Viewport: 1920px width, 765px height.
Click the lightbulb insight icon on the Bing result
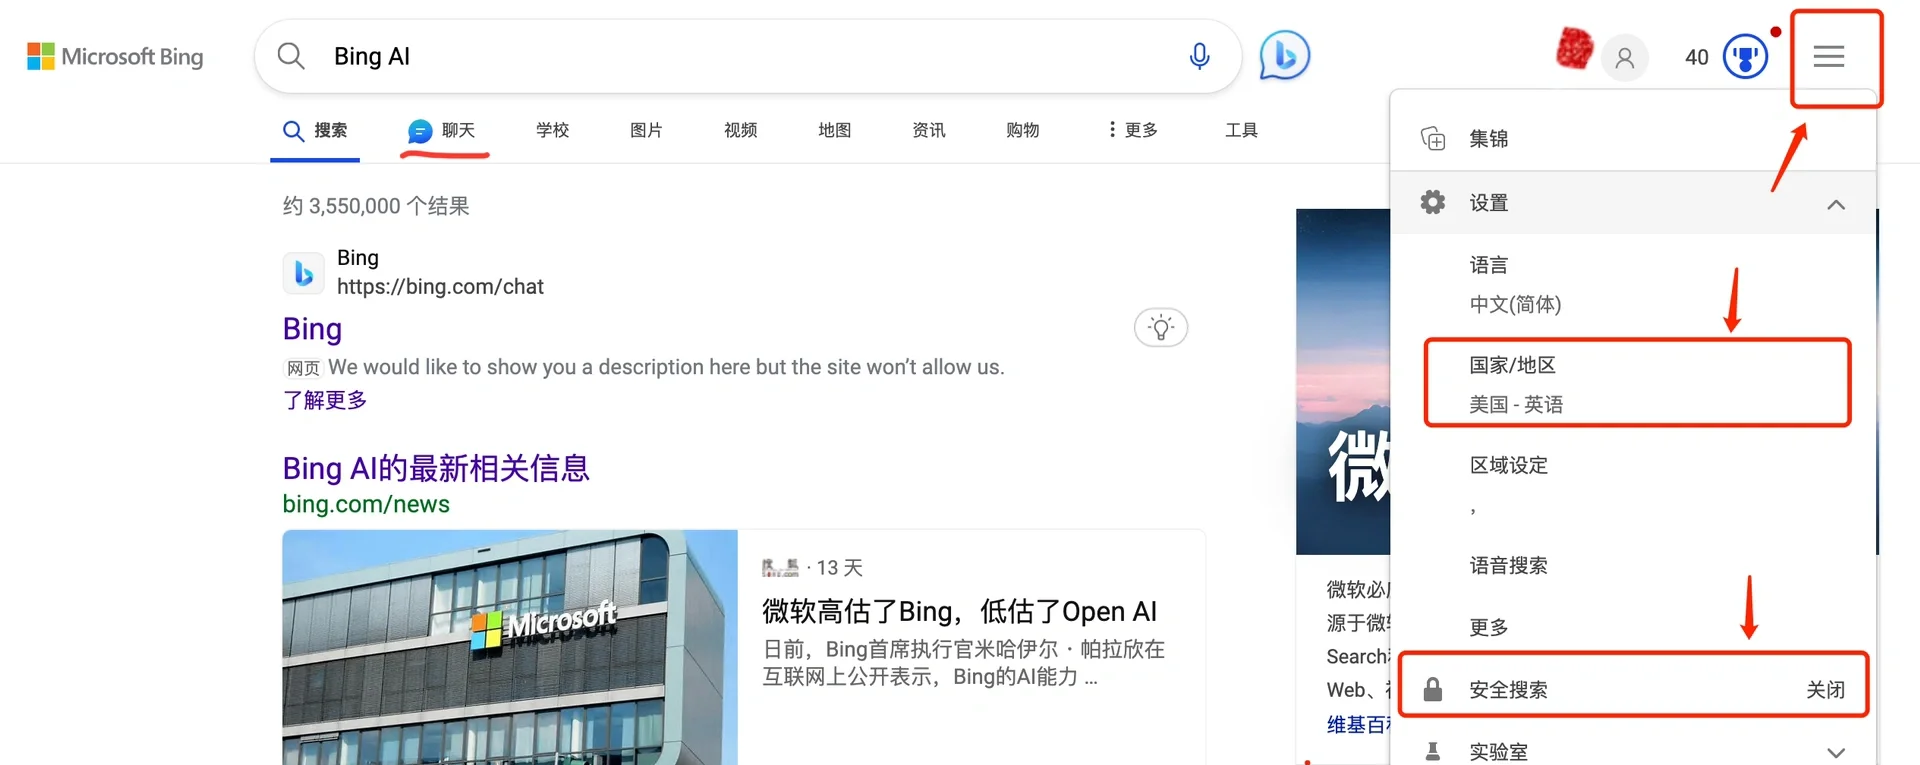pyautogui.click(x=1161, y=327)
